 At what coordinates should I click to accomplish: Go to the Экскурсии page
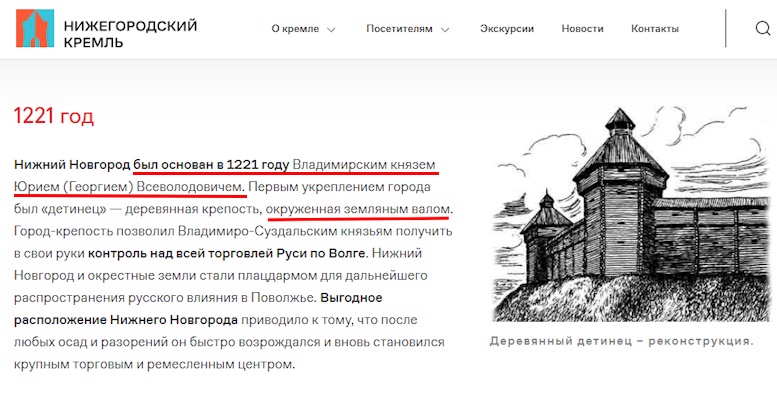(507, 29)
